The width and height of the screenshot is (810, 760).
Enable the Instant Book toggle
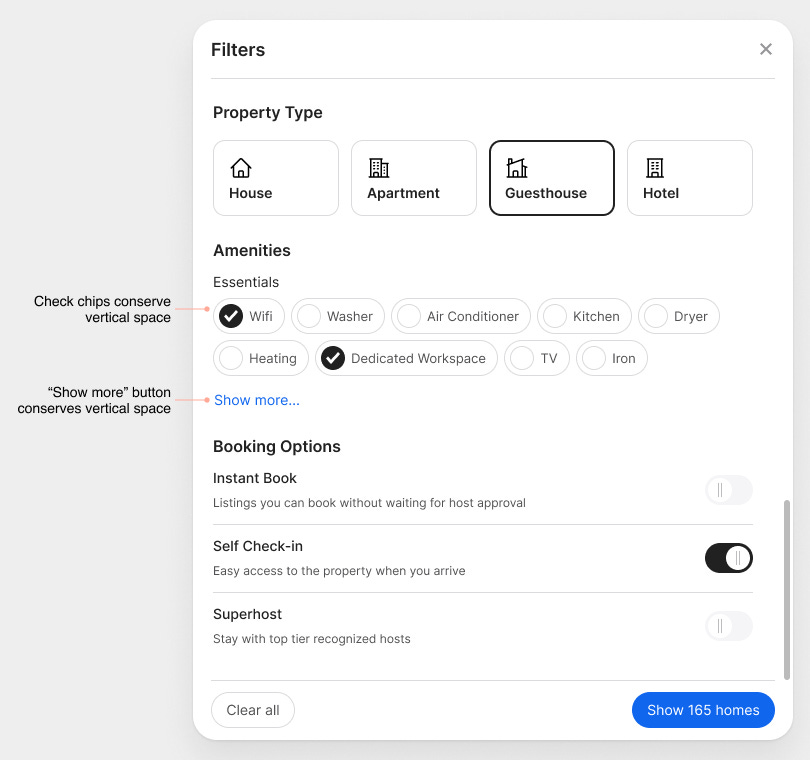pyautogui.click(x=729, y=490)
